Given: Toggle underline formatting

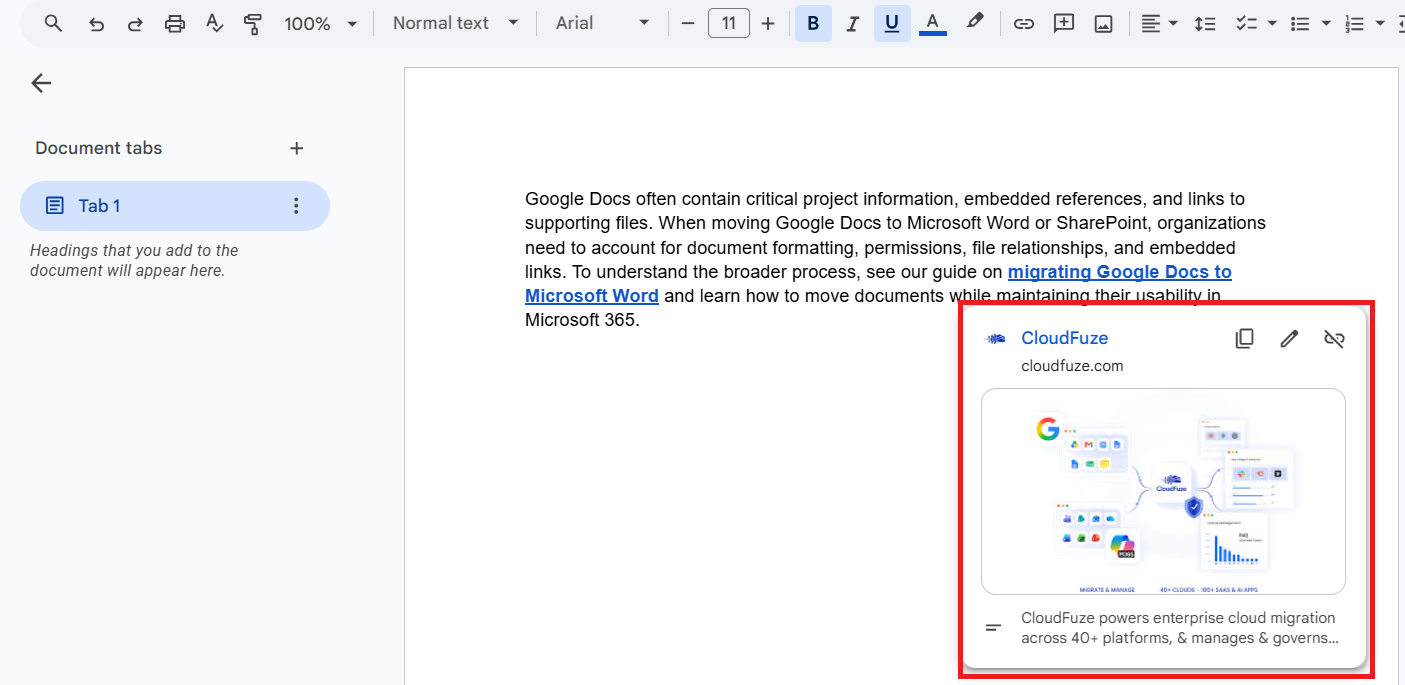Looking at the screenshot, I should point(892,23).
